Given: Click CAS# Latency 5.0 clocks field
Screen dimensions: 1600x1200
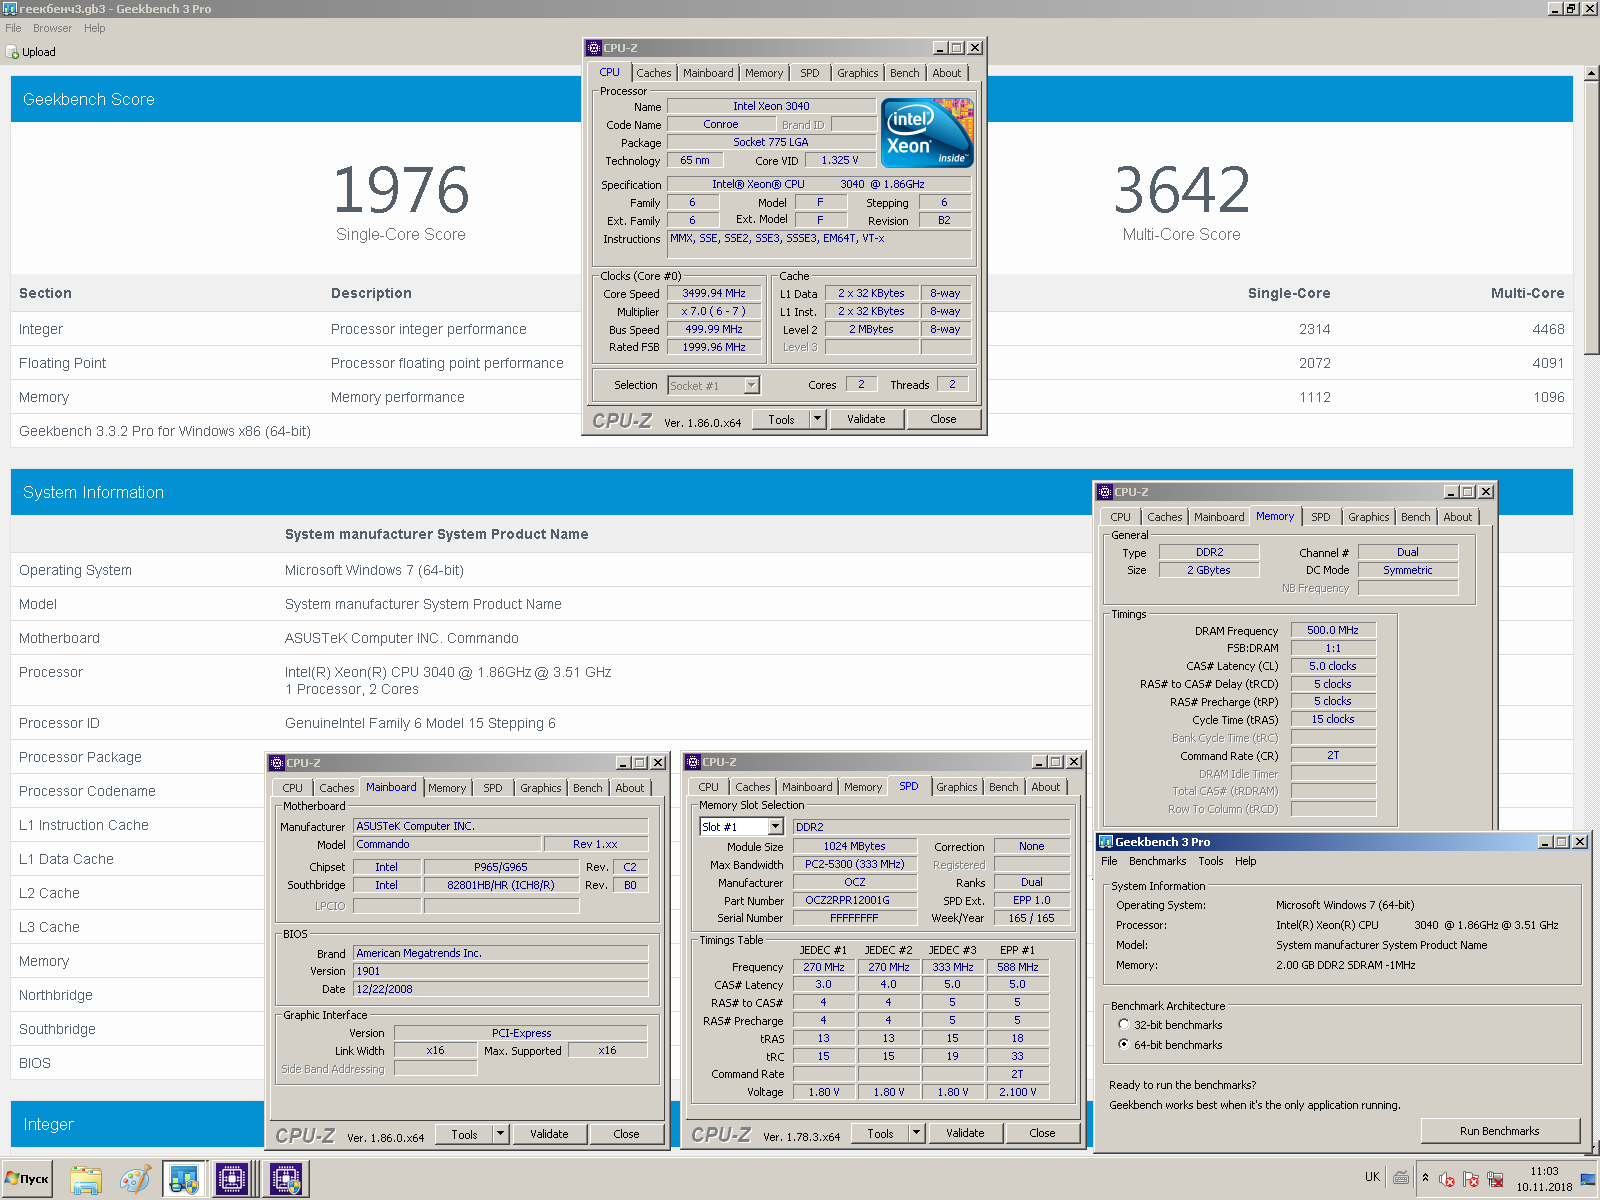Looking at the screenshot, I should click(1333, 666).
